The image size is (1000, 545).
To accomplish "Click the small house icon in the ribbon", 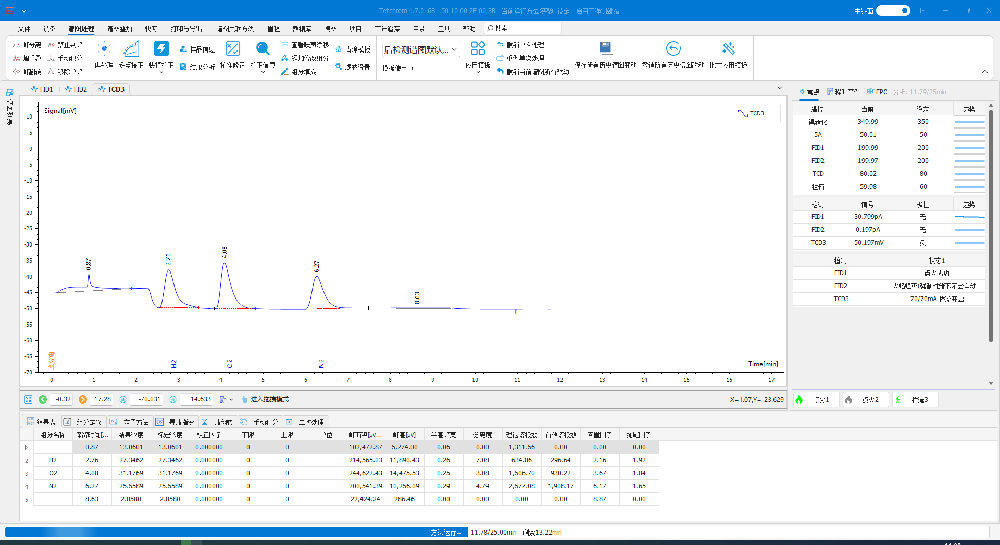I will click(339, 49).
